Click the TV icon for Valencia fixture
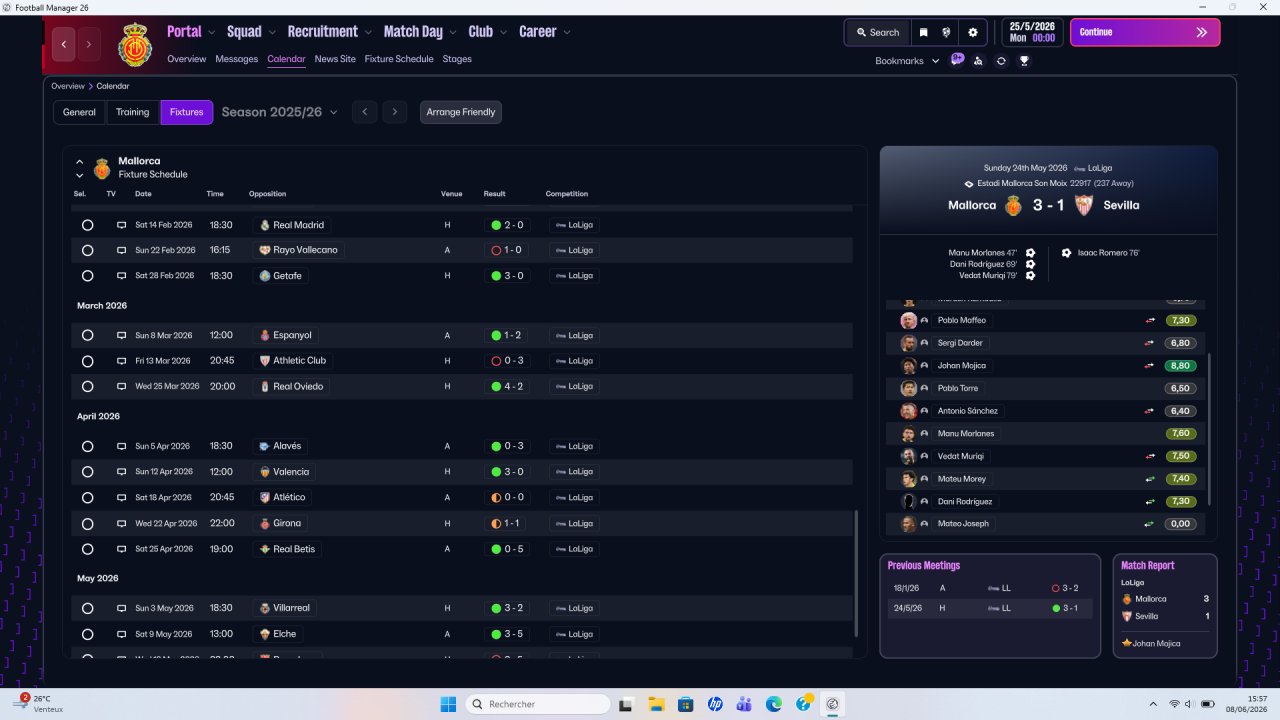Screen dimensions: 1280x720 point(122,472)
